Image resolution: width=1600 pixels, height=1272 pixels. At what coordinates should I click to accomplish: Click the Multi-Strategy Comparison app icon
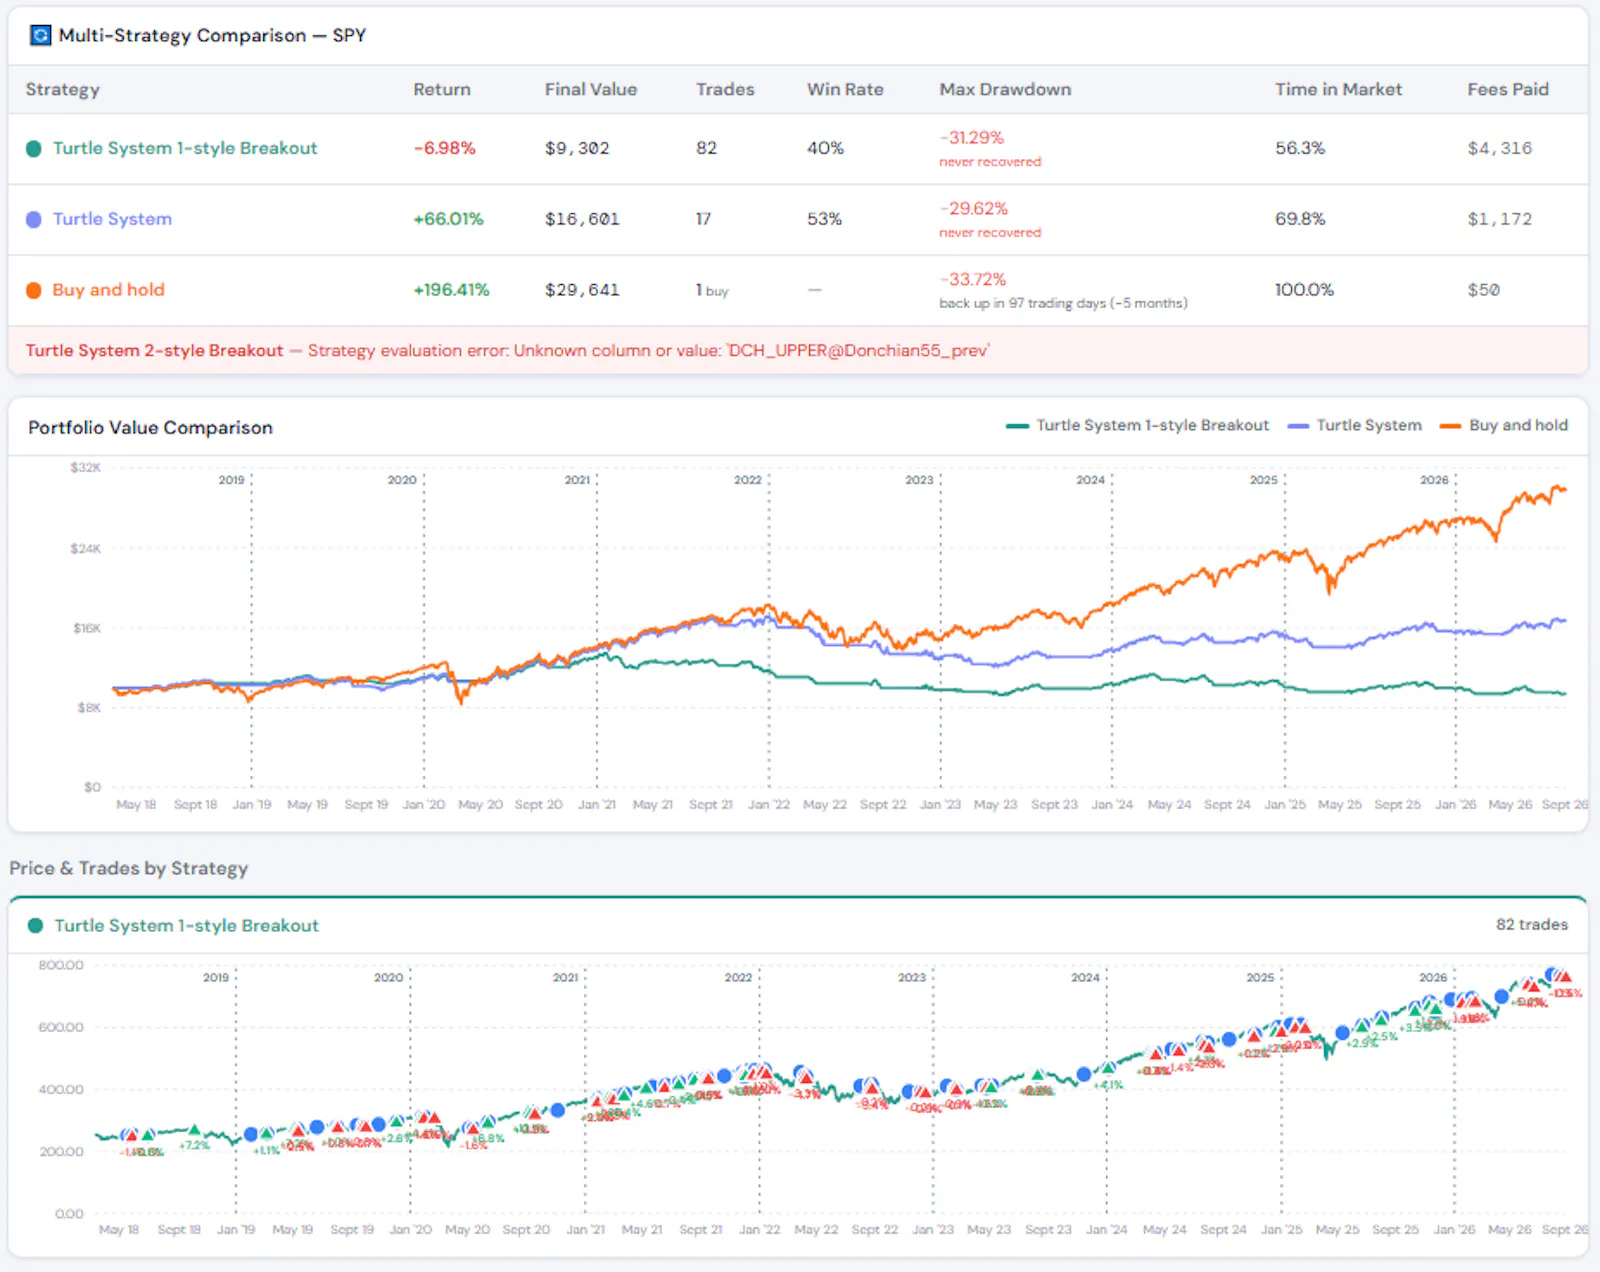pos(40,36)
